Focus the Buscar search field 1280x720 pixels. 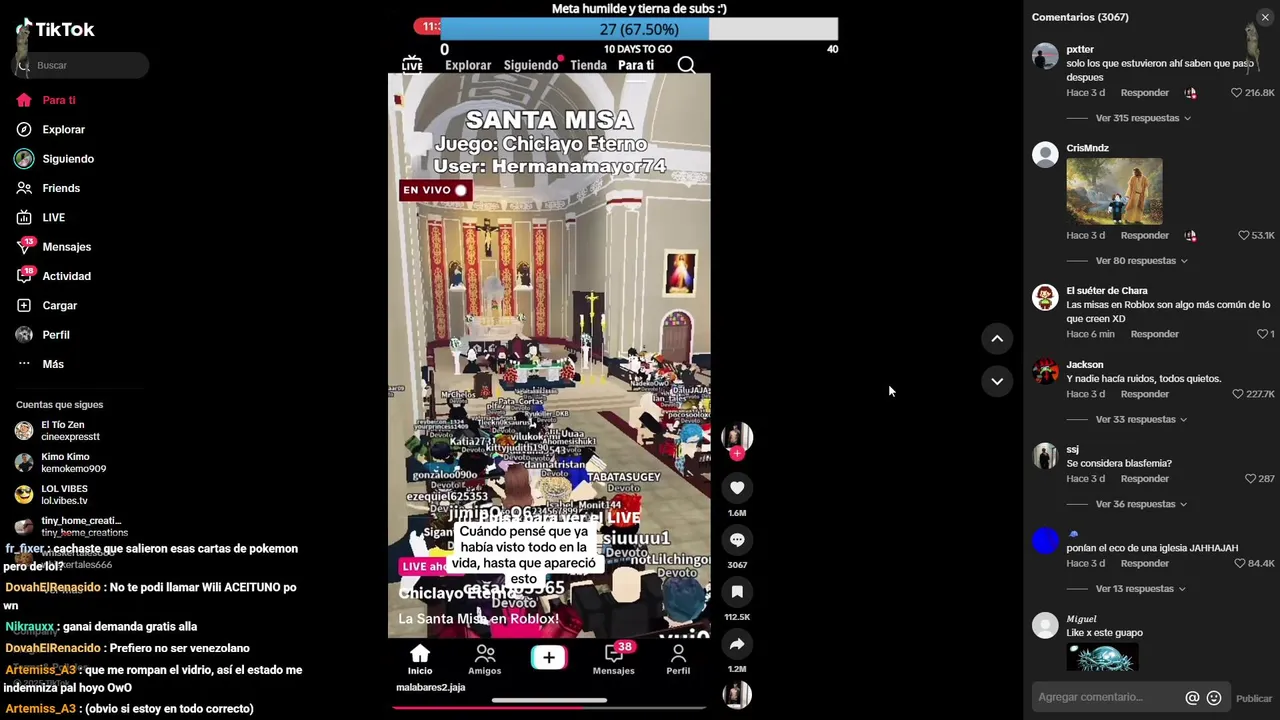click(x=82, y=65)
